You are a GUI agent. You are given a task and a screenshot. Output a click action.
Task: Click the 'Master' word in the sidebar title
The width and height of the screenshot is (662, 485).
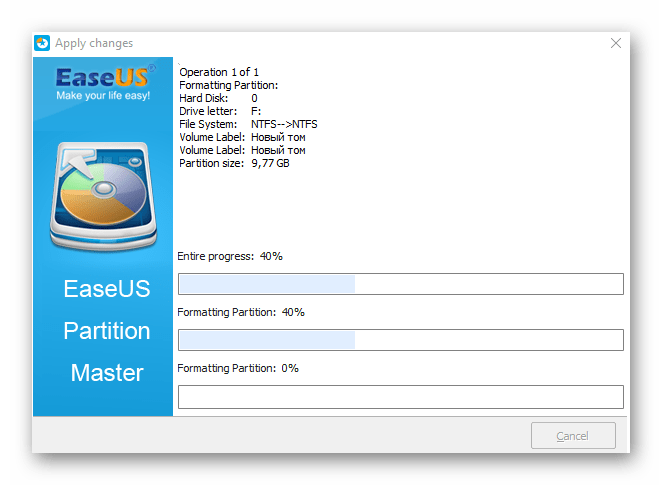tap(107, 373)
